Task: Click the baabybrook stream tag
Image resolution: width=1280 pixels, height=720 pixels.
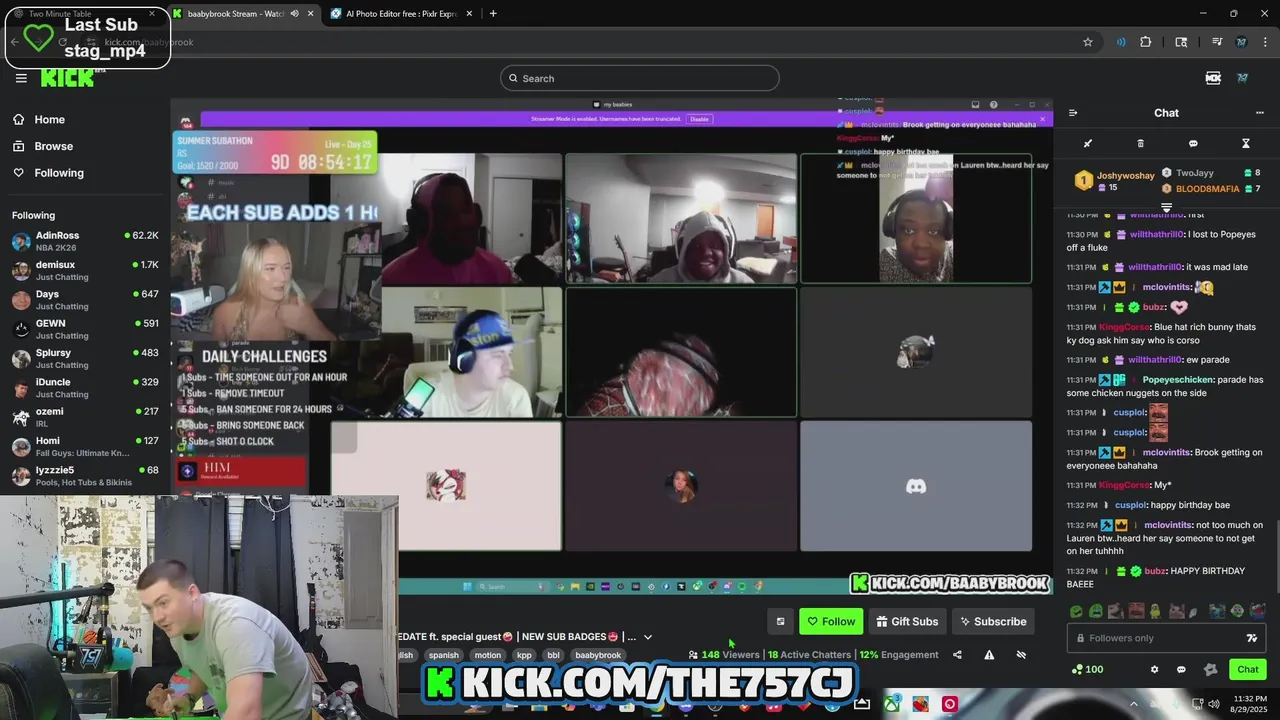Action: [598, 655]
